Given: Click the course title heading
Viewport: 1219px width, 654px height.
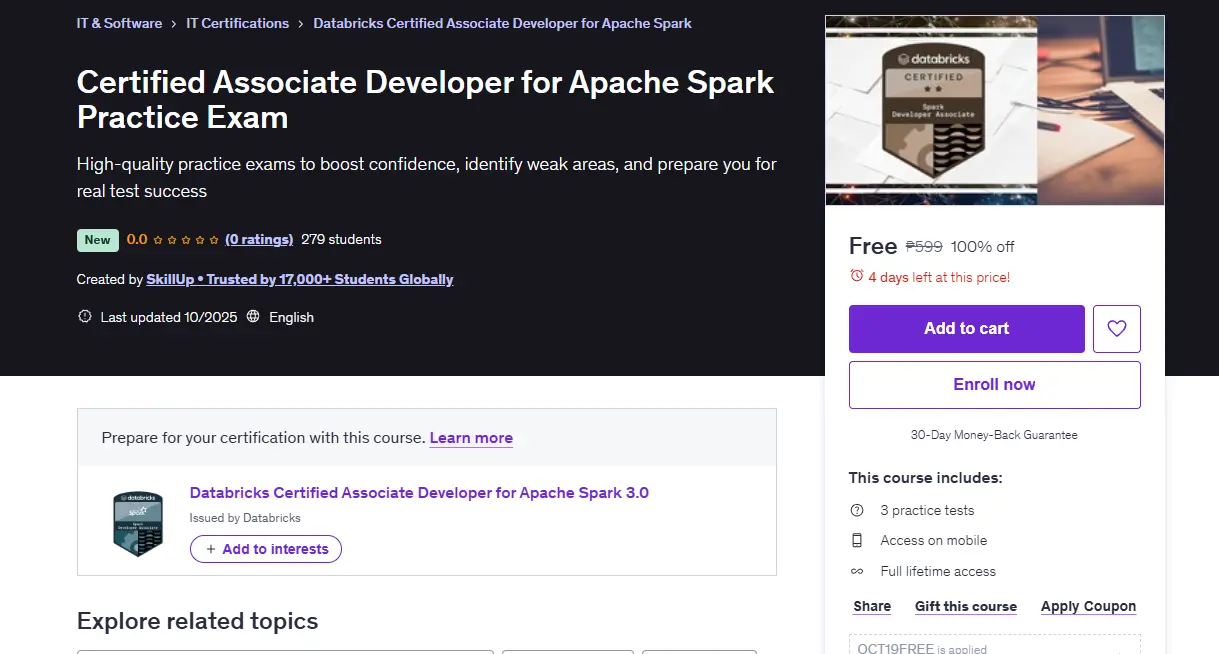Looking at the screenshot, I should click(426, 99).
